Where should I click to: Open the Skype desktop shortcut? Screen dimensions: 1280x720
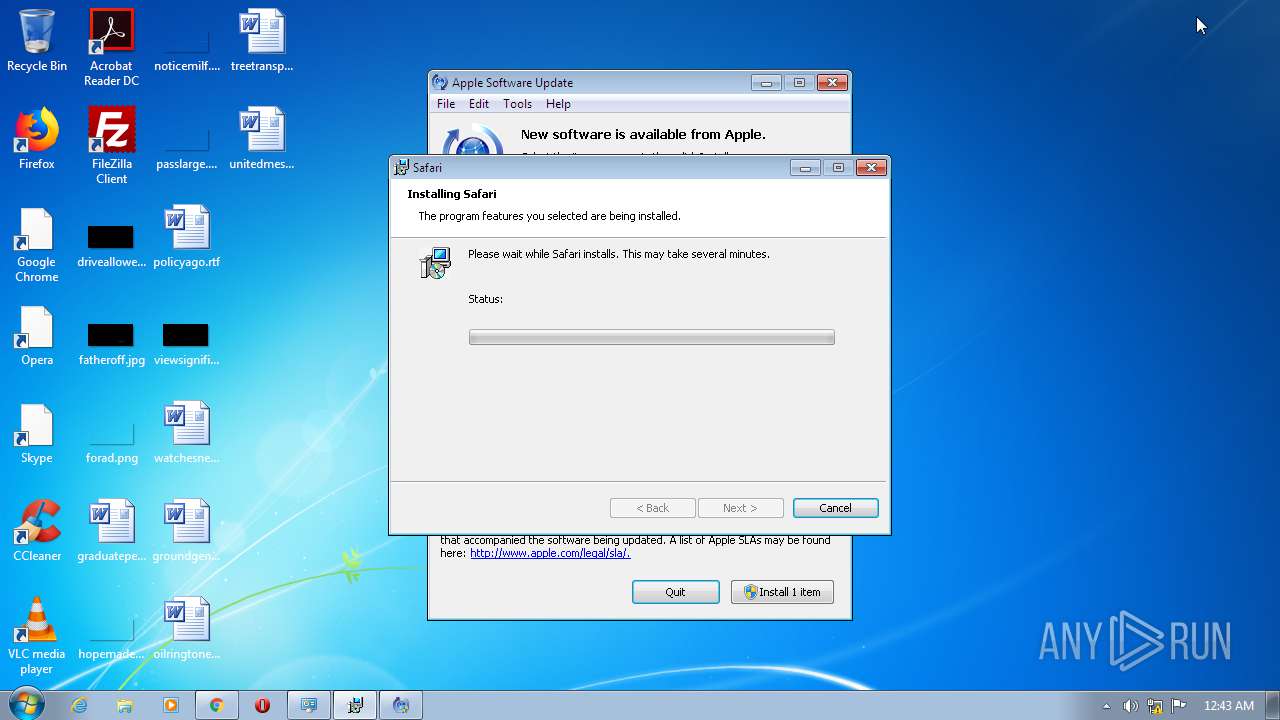pos(37,433)
